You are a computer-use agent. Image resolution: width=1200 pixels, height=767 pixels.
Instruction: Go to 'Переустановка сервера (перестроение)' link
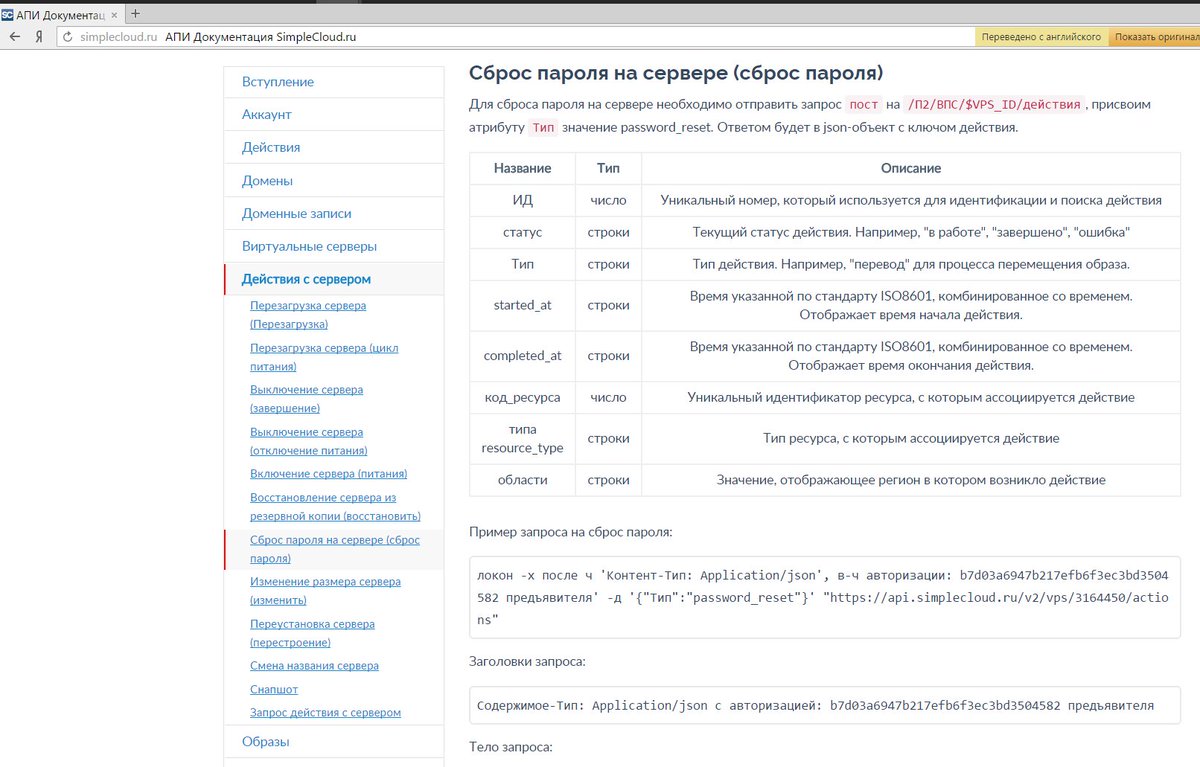312,633
